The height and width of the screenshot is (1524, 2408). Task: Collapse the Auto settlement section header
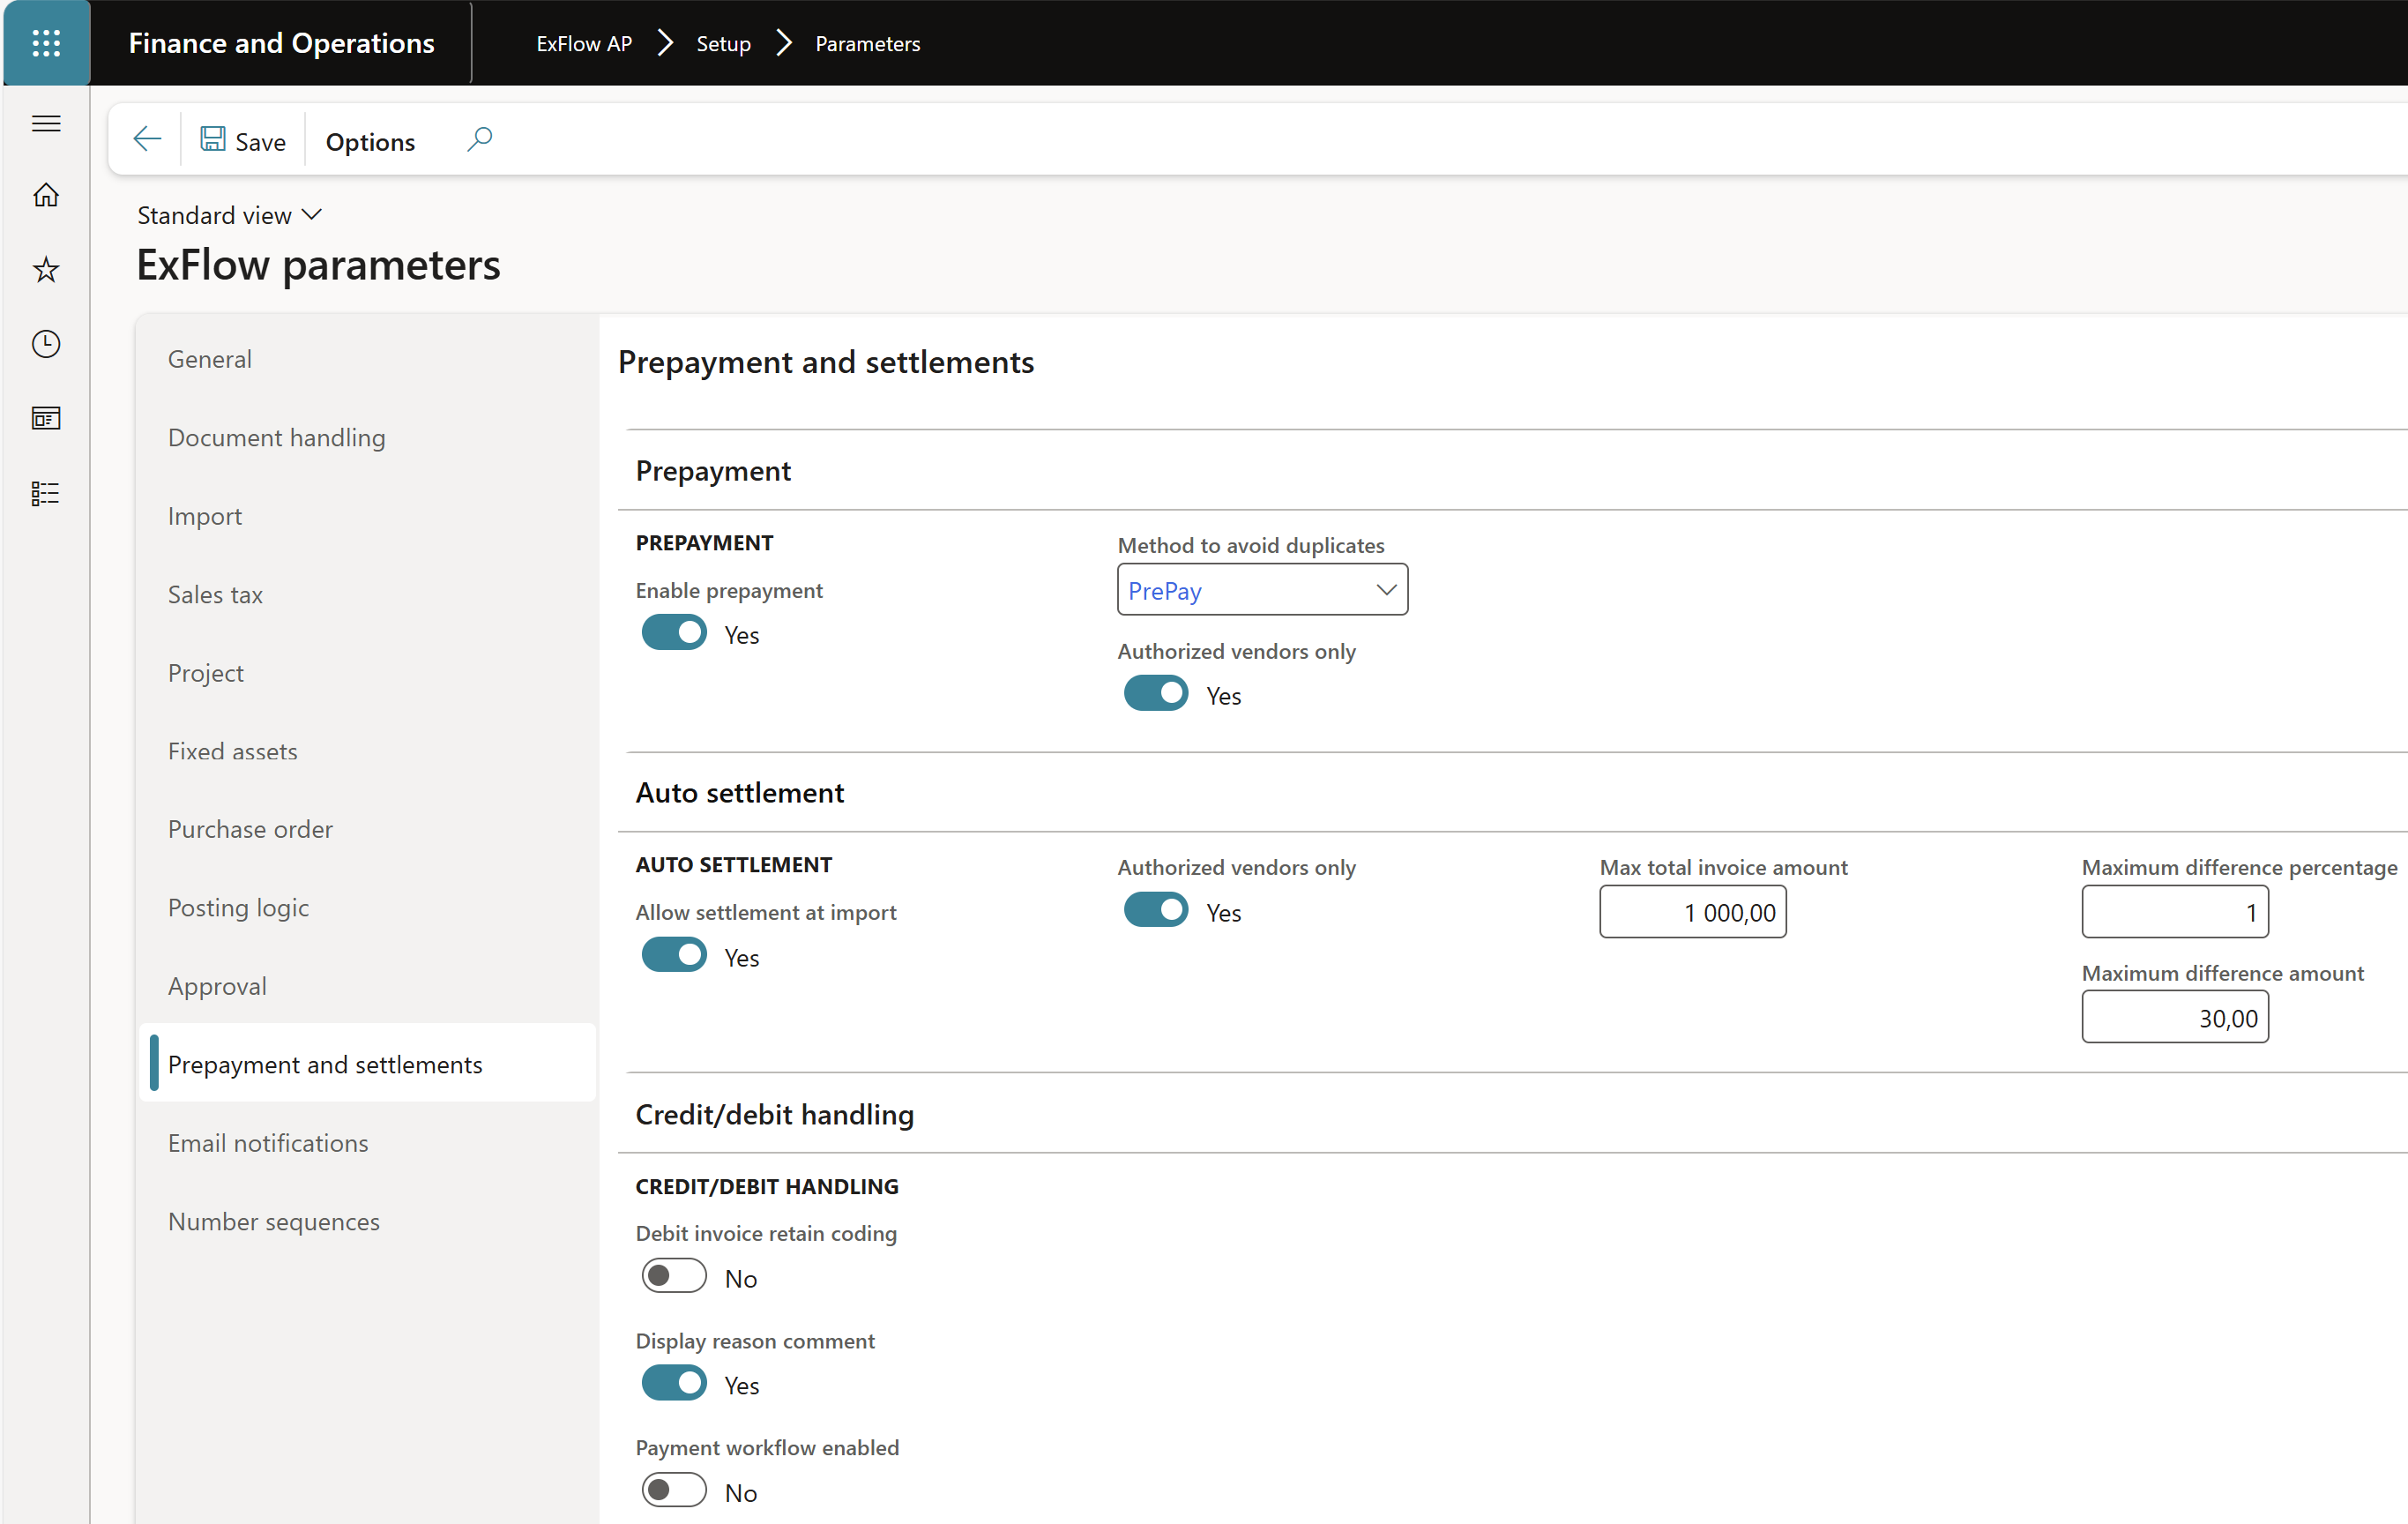740,792
